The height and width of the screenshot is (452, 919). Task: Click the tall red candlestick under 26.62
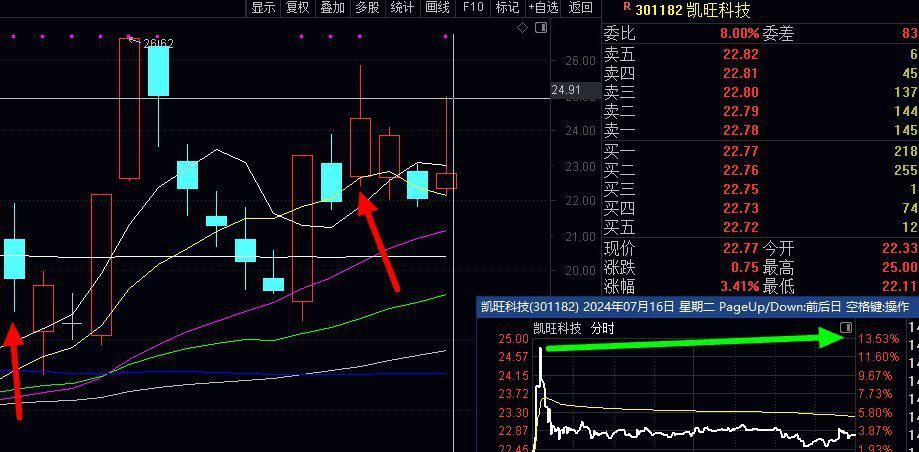129,108
